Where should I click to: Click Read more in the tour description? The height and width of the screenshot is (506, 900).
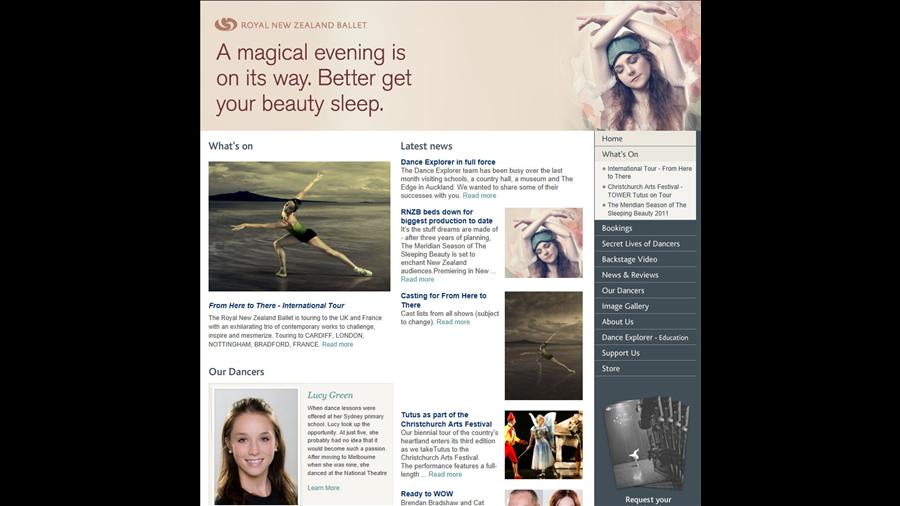coord(338,344)
